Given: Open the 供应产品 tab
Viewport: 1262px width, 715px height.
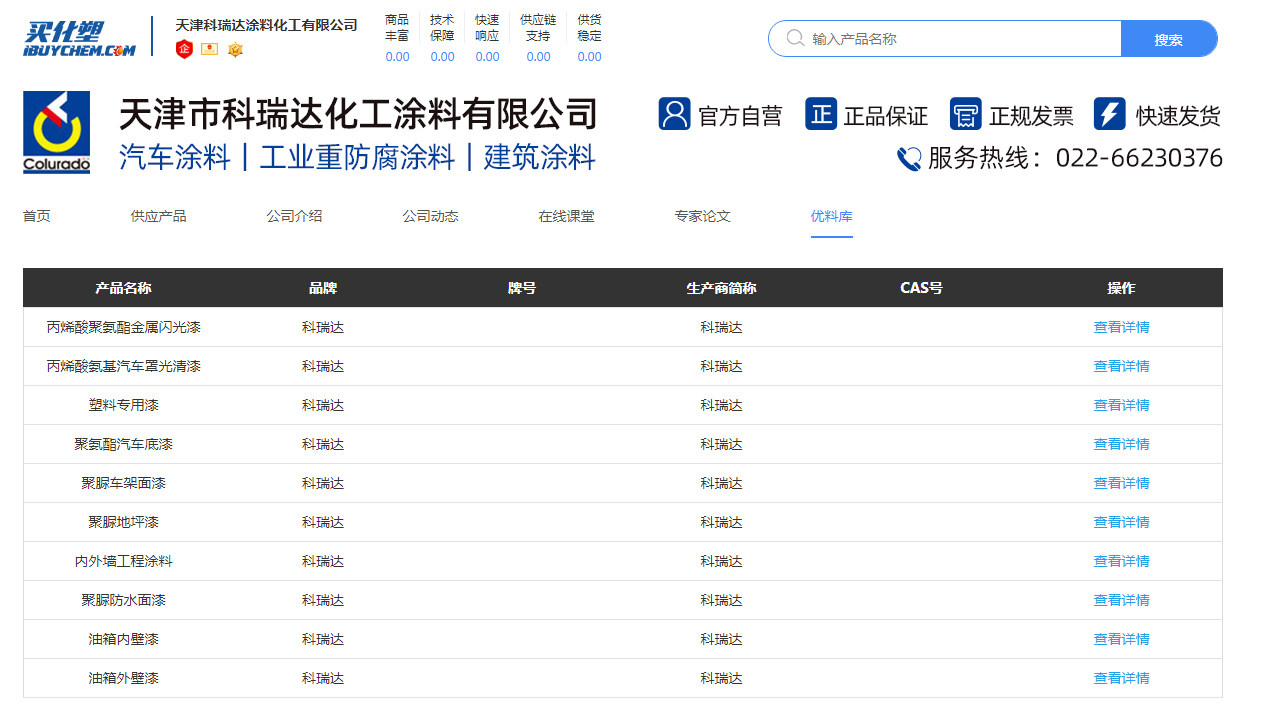Looking at the screenshot, I should (x=158, y=216).
